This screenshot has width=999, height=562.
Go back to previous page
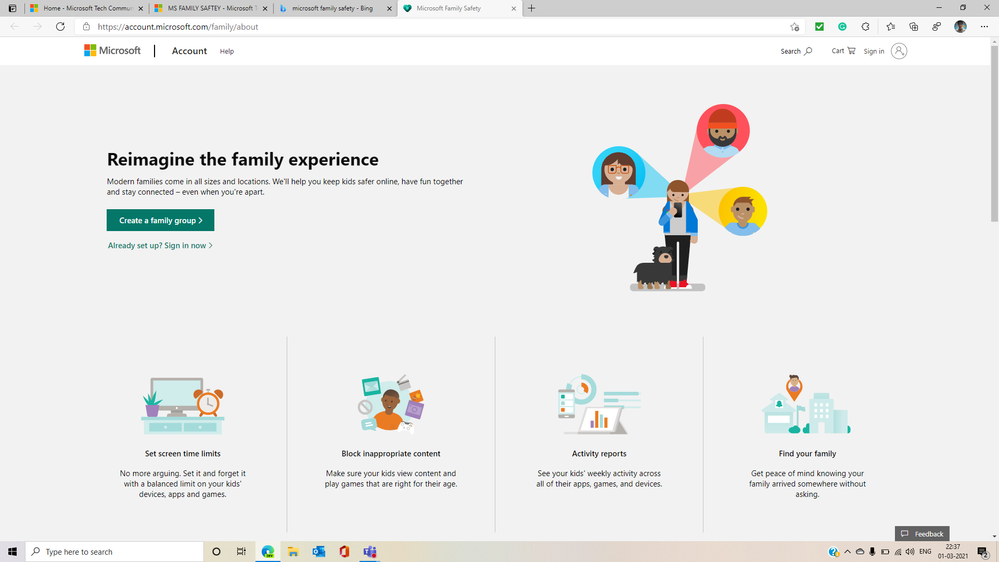15,27
